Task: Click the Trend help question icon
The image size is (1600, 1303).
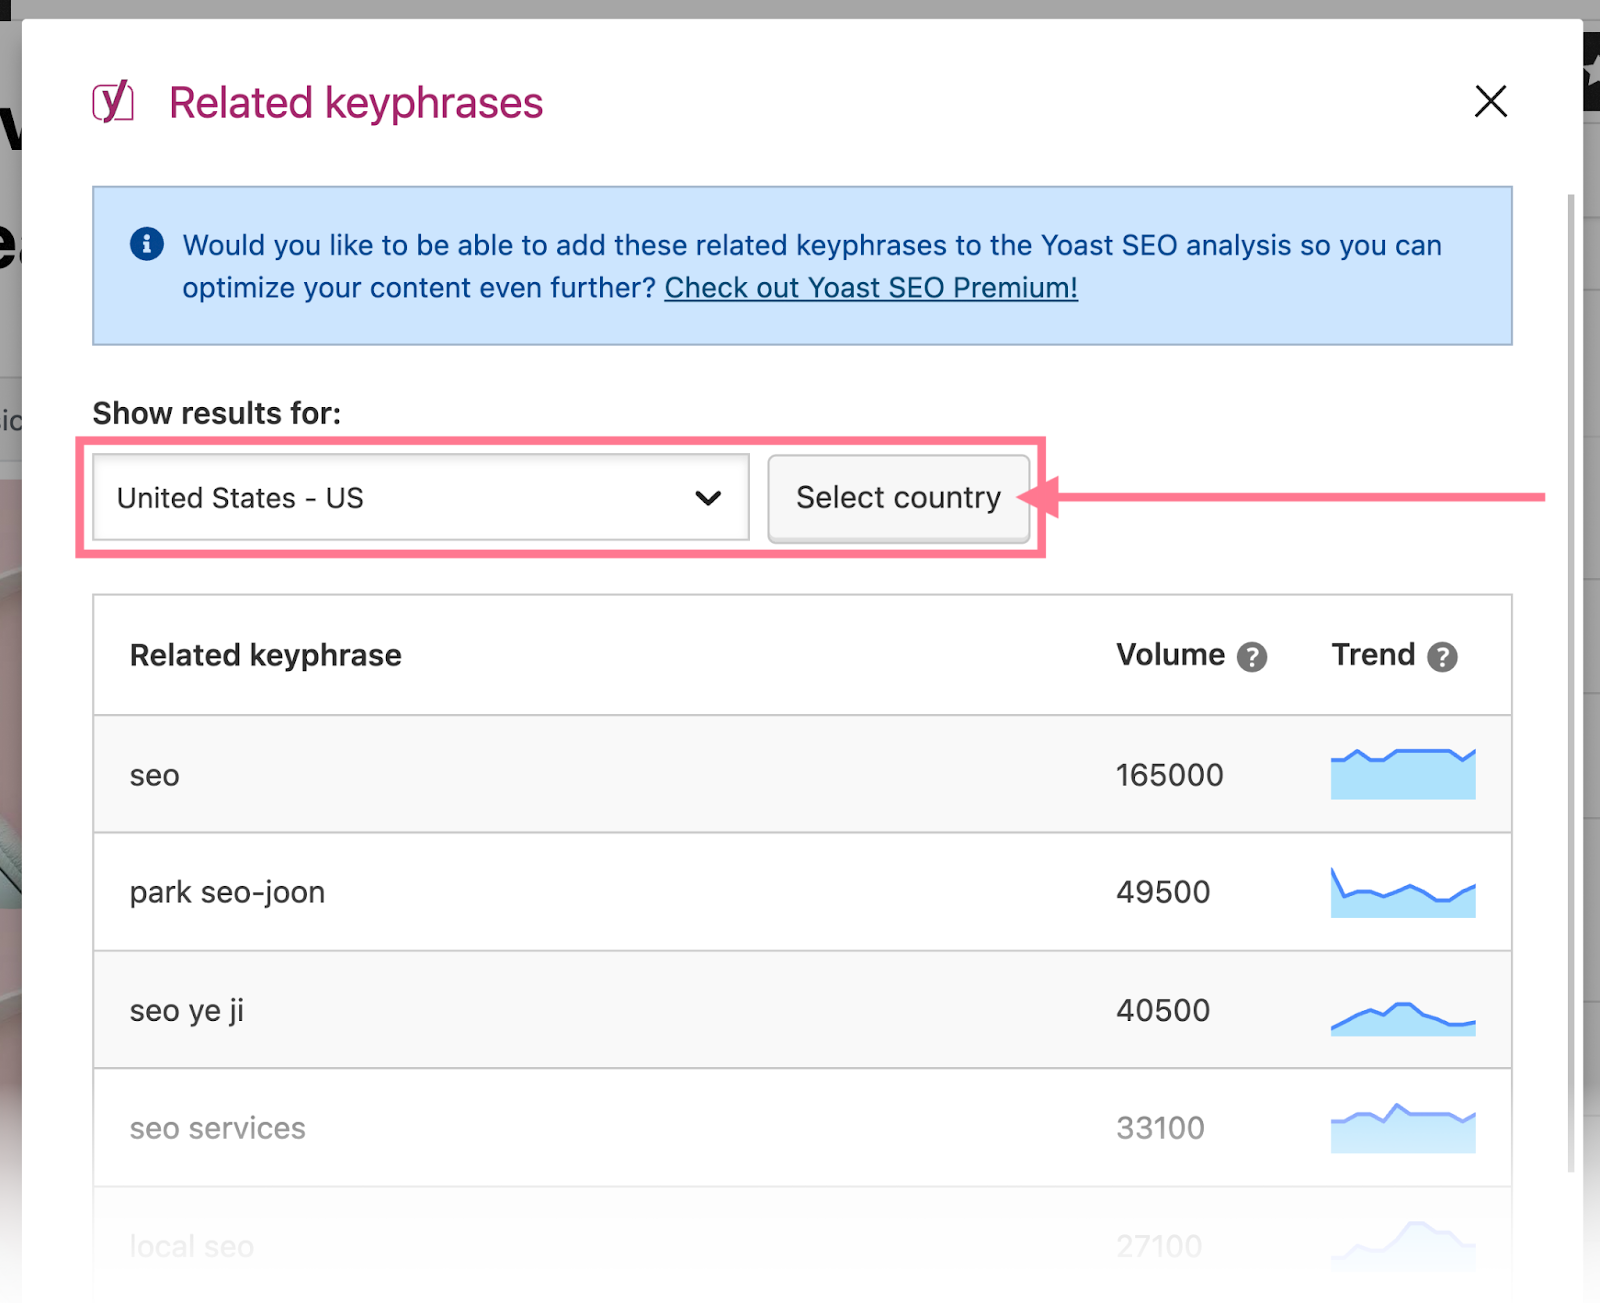Action: [x=1442, y=657]
